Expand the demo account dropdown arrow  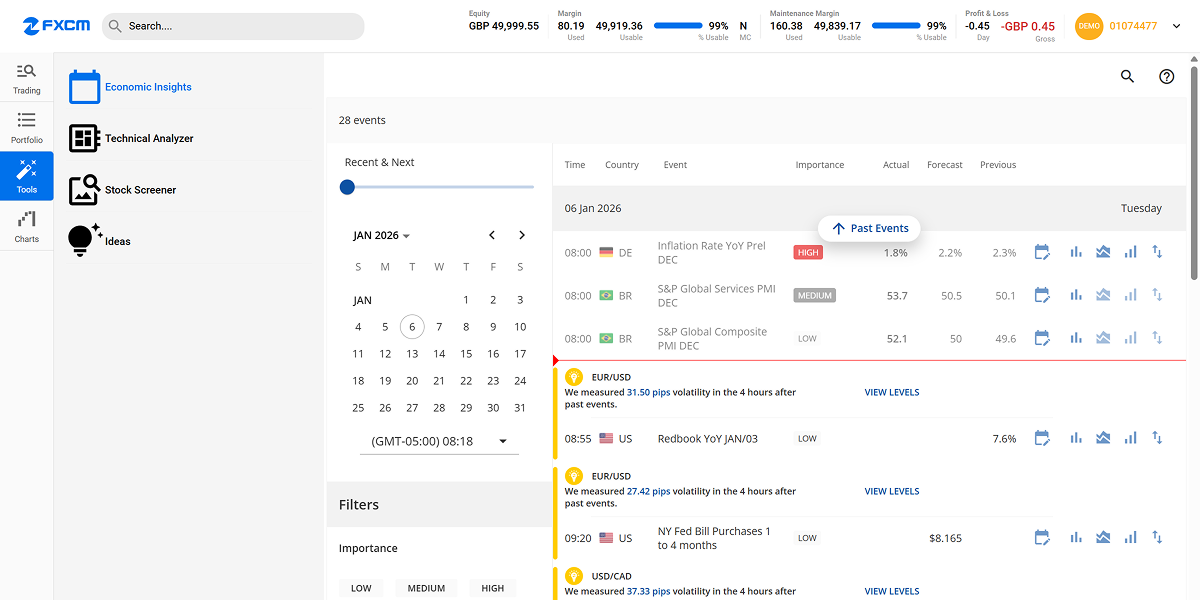click(x=1176, y=26)
